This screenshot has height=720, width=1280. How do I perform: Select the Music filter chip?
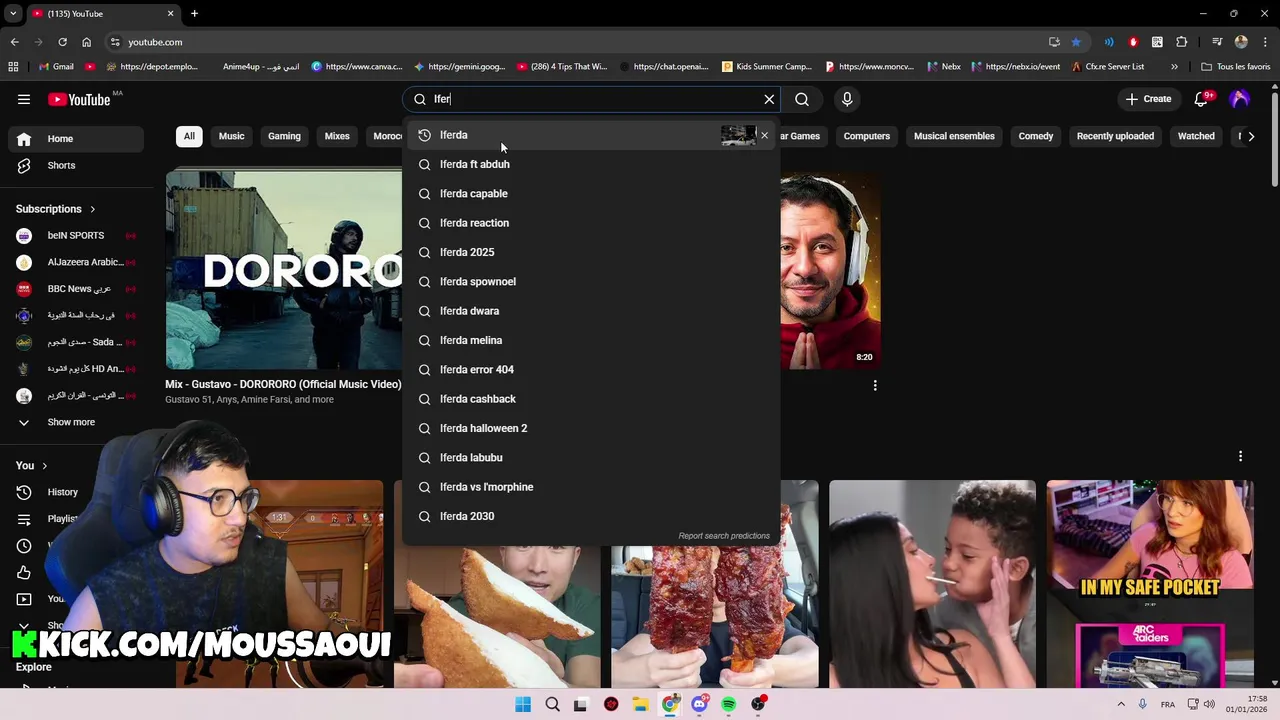(x=231, y=136)
